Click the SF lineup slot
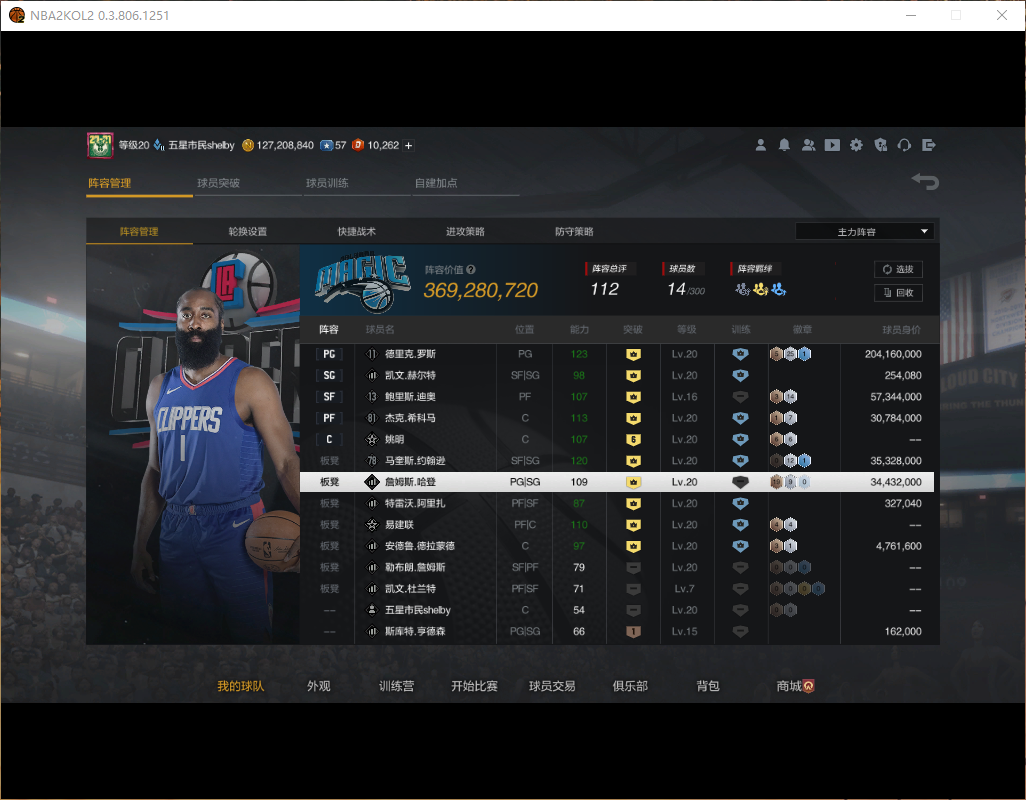The height and width of the screenshot is (800, 1026). pos(329,396)
